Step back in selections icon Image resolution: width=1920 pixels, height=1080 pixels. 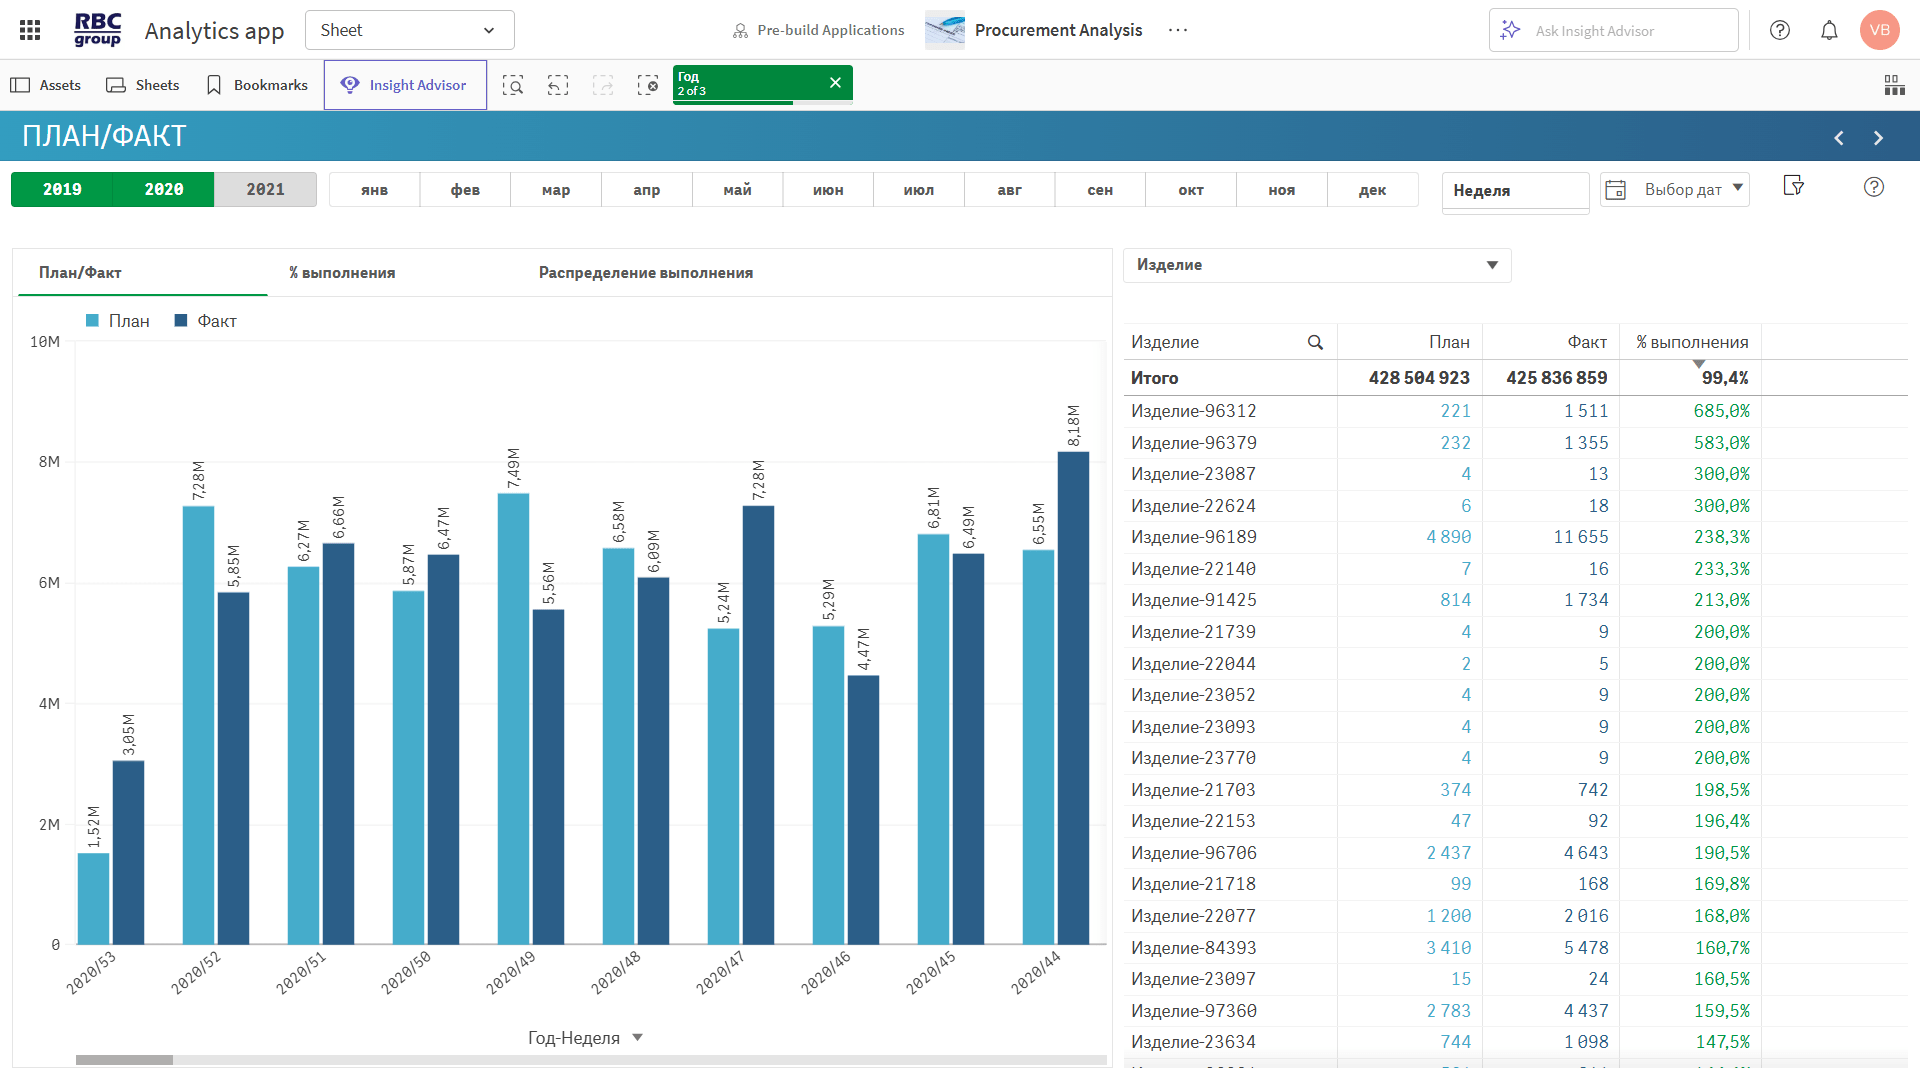(558, 85)
